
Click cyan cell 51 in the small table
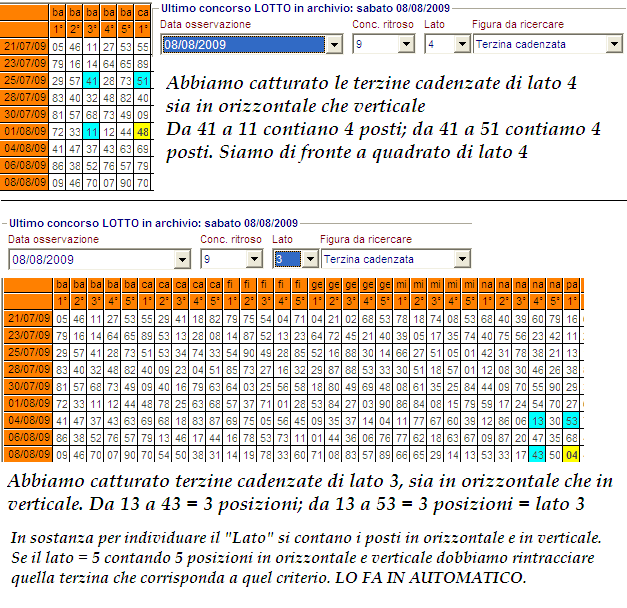(x=143, y=81)
